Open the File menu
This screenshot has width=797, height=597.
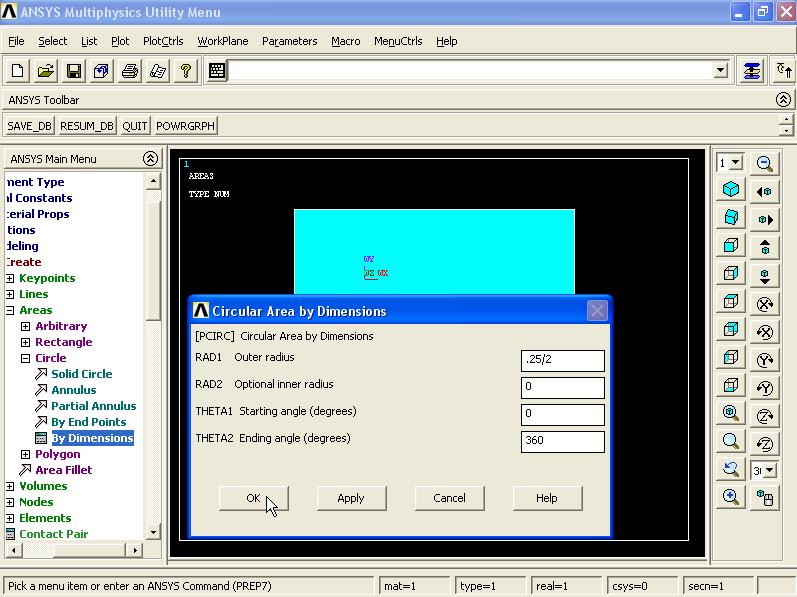[16, 41]
